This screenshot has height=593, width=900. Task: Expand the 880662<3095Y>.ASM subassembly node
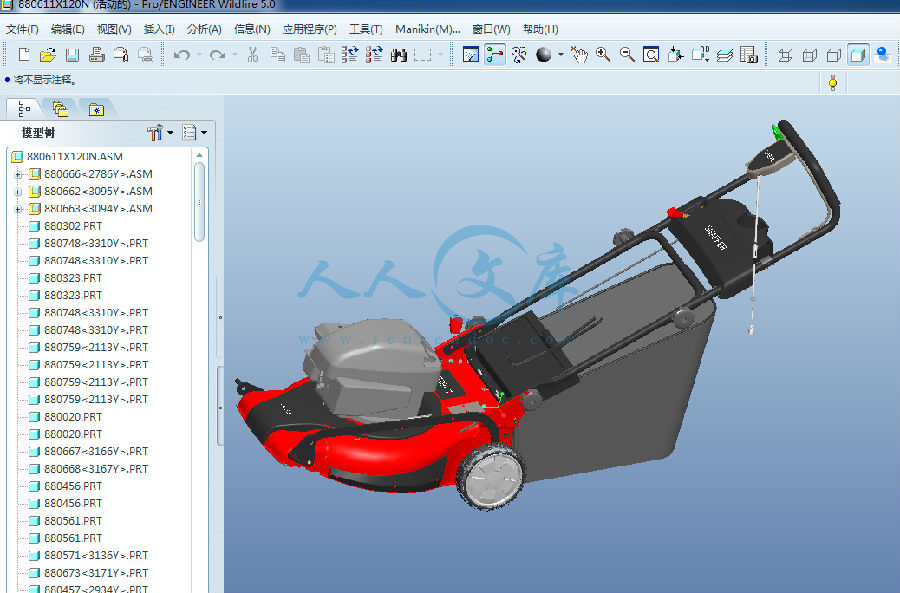coord(17,191)
